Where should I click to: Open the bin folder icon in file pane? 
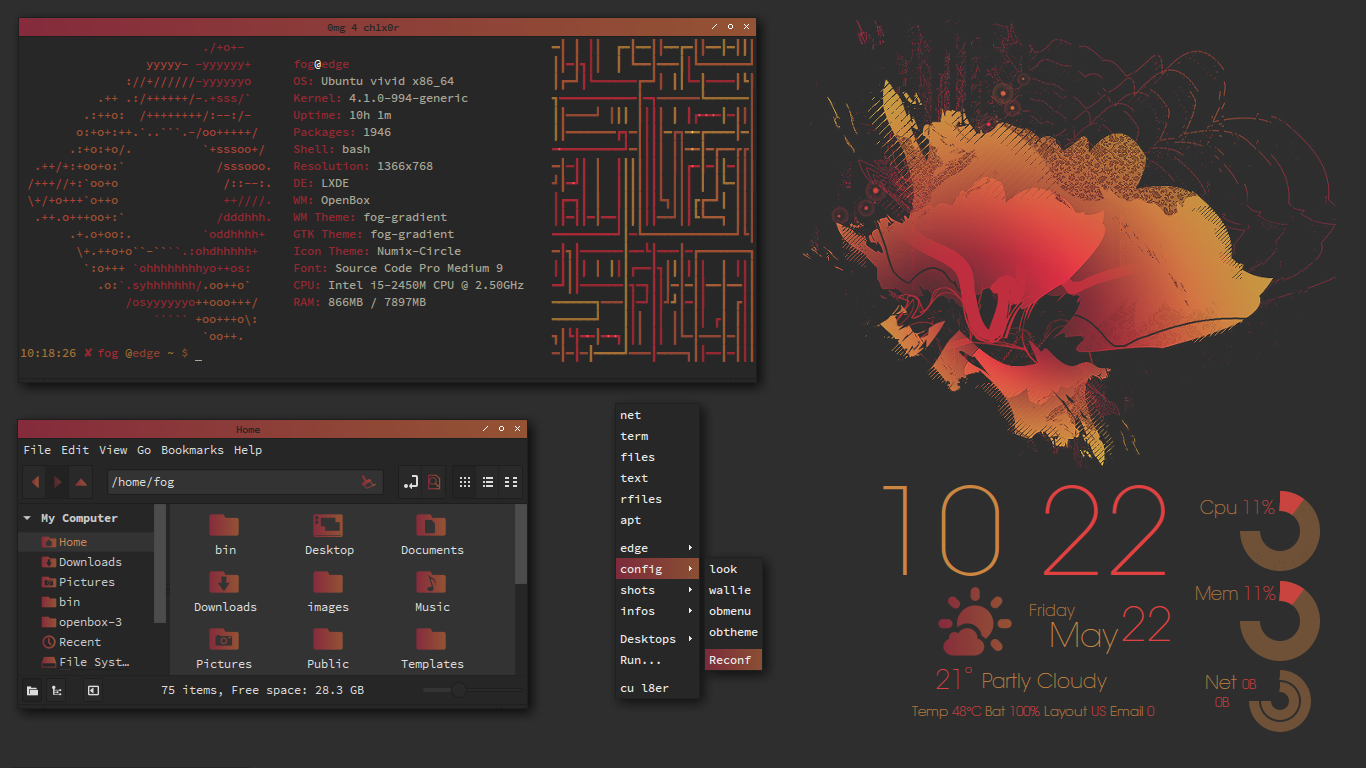(x=225, y=525)
